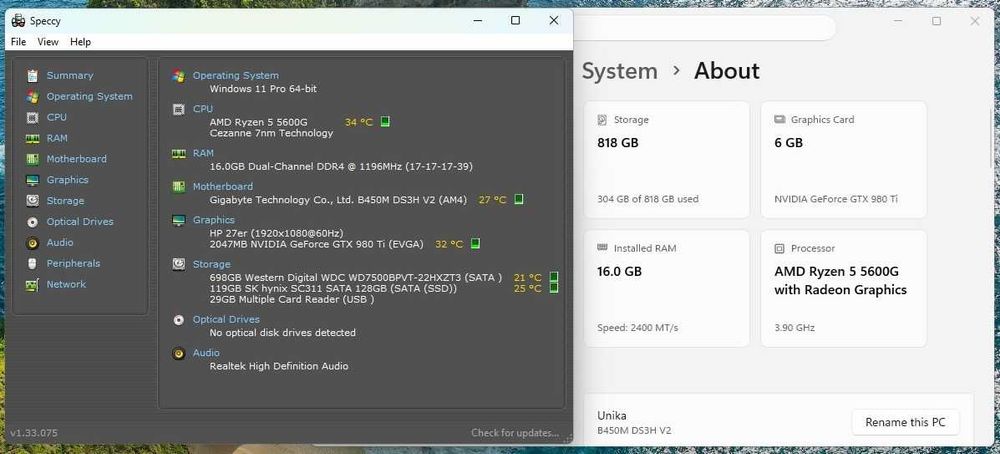Click the Motherboard icon in sidebar
Viewport: 1000px width, 454px height.
click(33, 159)
